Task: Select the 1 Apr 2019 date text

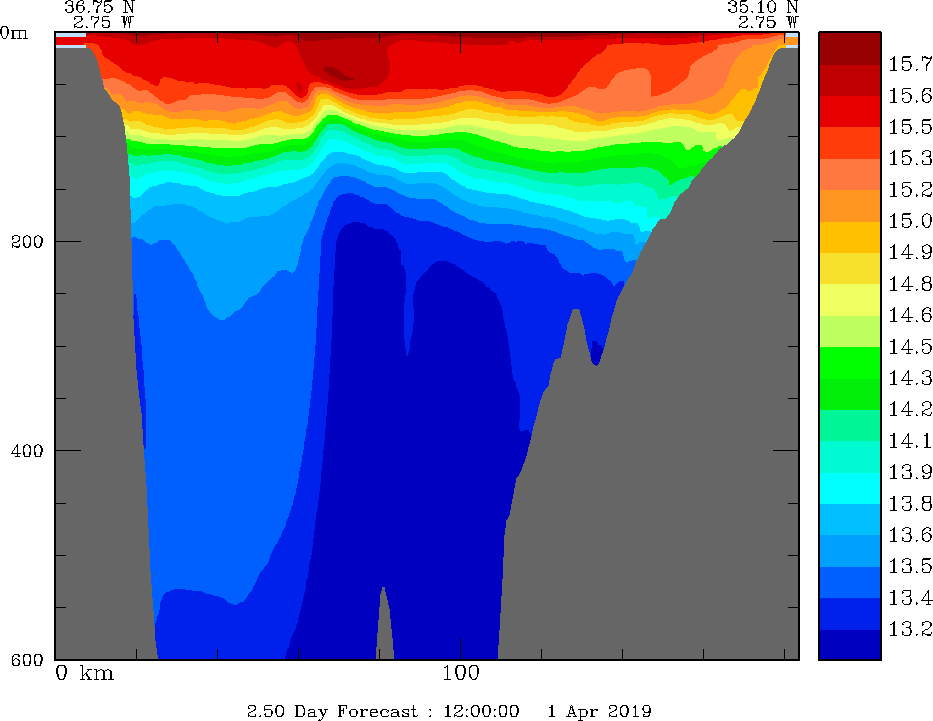Action: (599, 711)
